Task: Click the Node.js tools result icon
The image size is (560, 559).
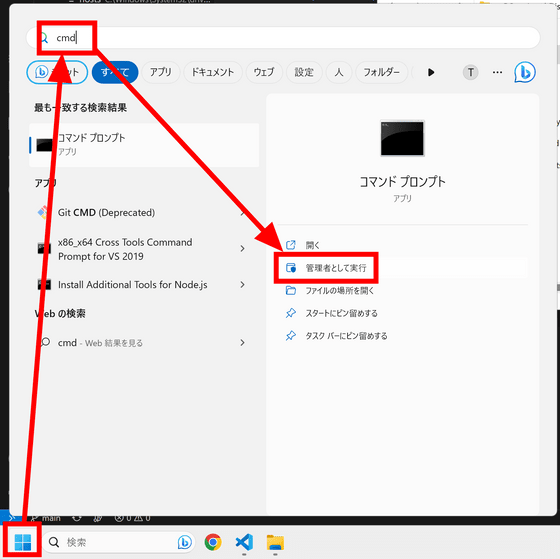Action: tap(44, 284)
